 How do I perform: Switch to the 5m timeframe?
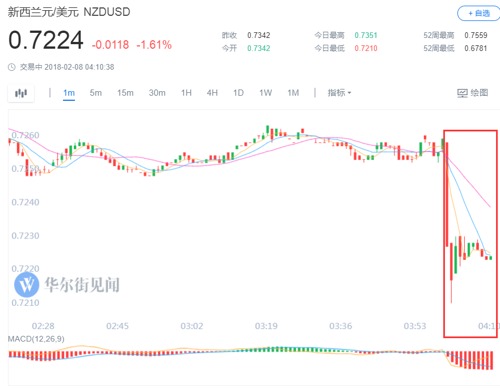[96, 93]
